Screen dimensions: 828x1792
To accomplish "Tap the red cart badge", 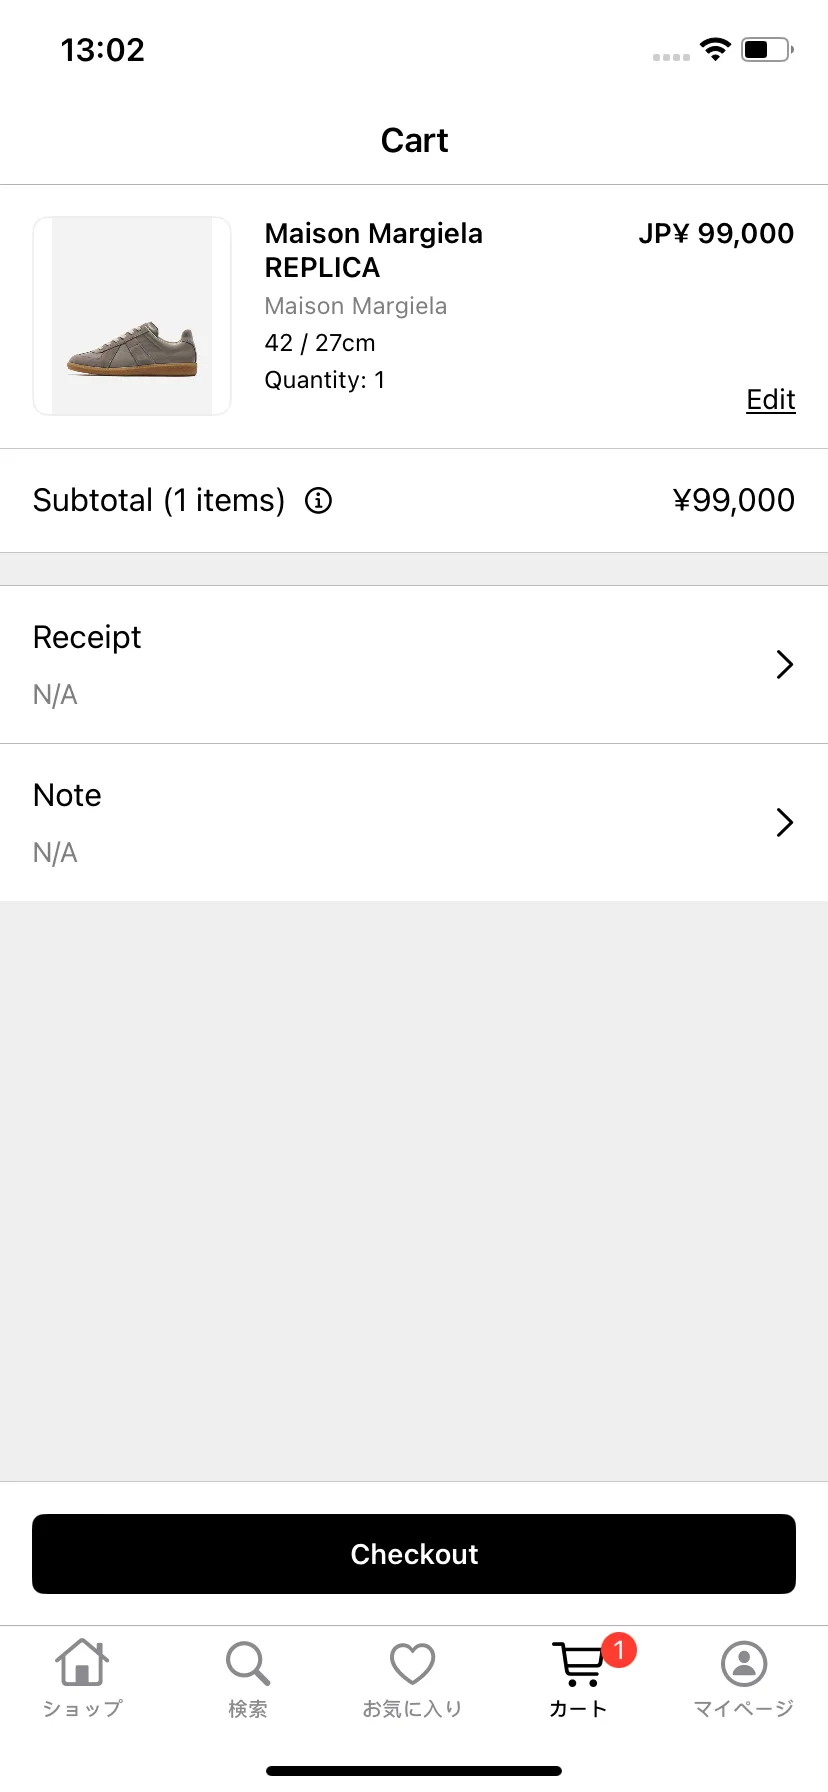I will (x=619, y=1649).
